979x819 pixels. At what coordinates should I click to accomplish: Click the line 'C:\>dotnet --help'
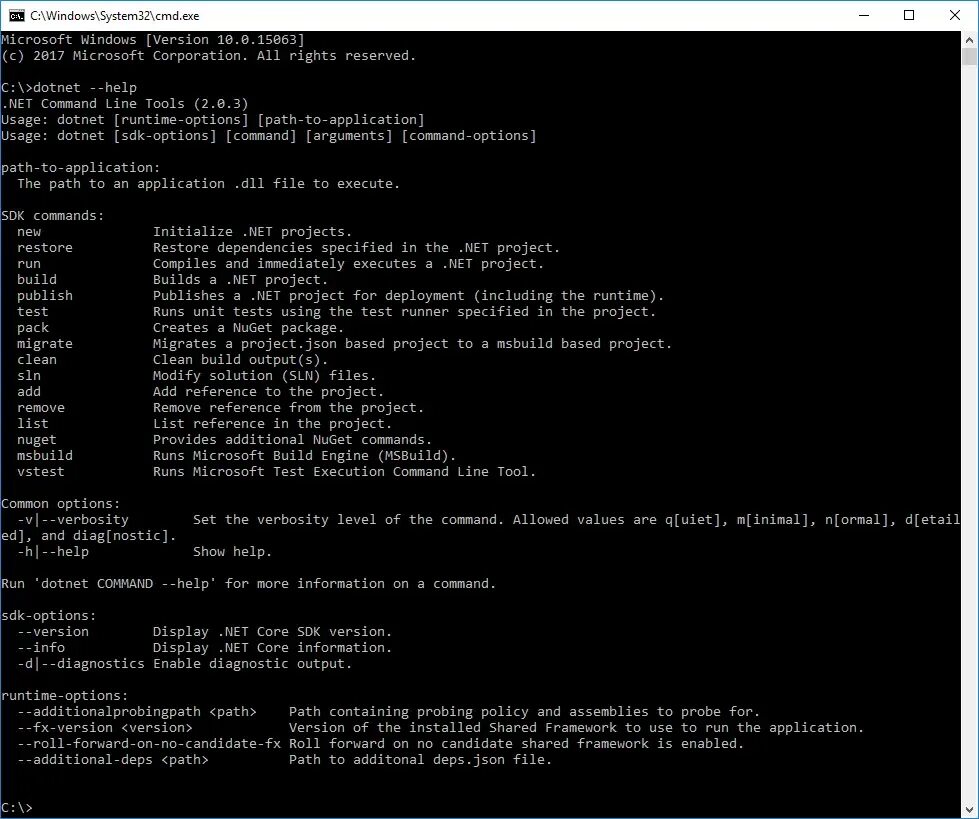point(69,88)
